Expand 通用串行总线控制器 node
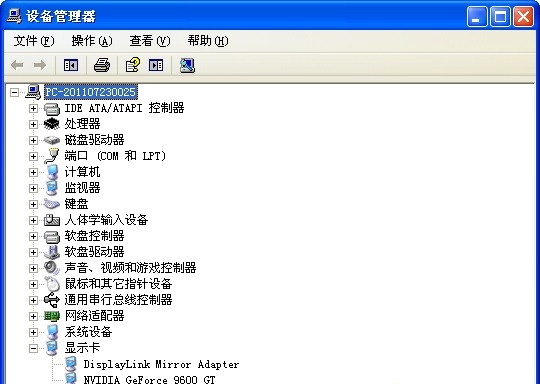Screen dimensions: 540x384 coord(33,300)
